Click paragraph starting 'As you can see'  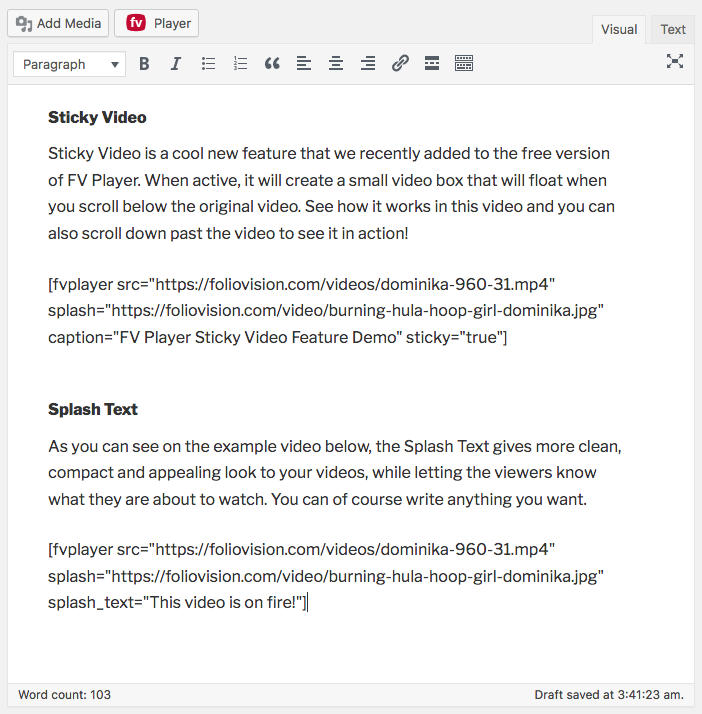335,473
